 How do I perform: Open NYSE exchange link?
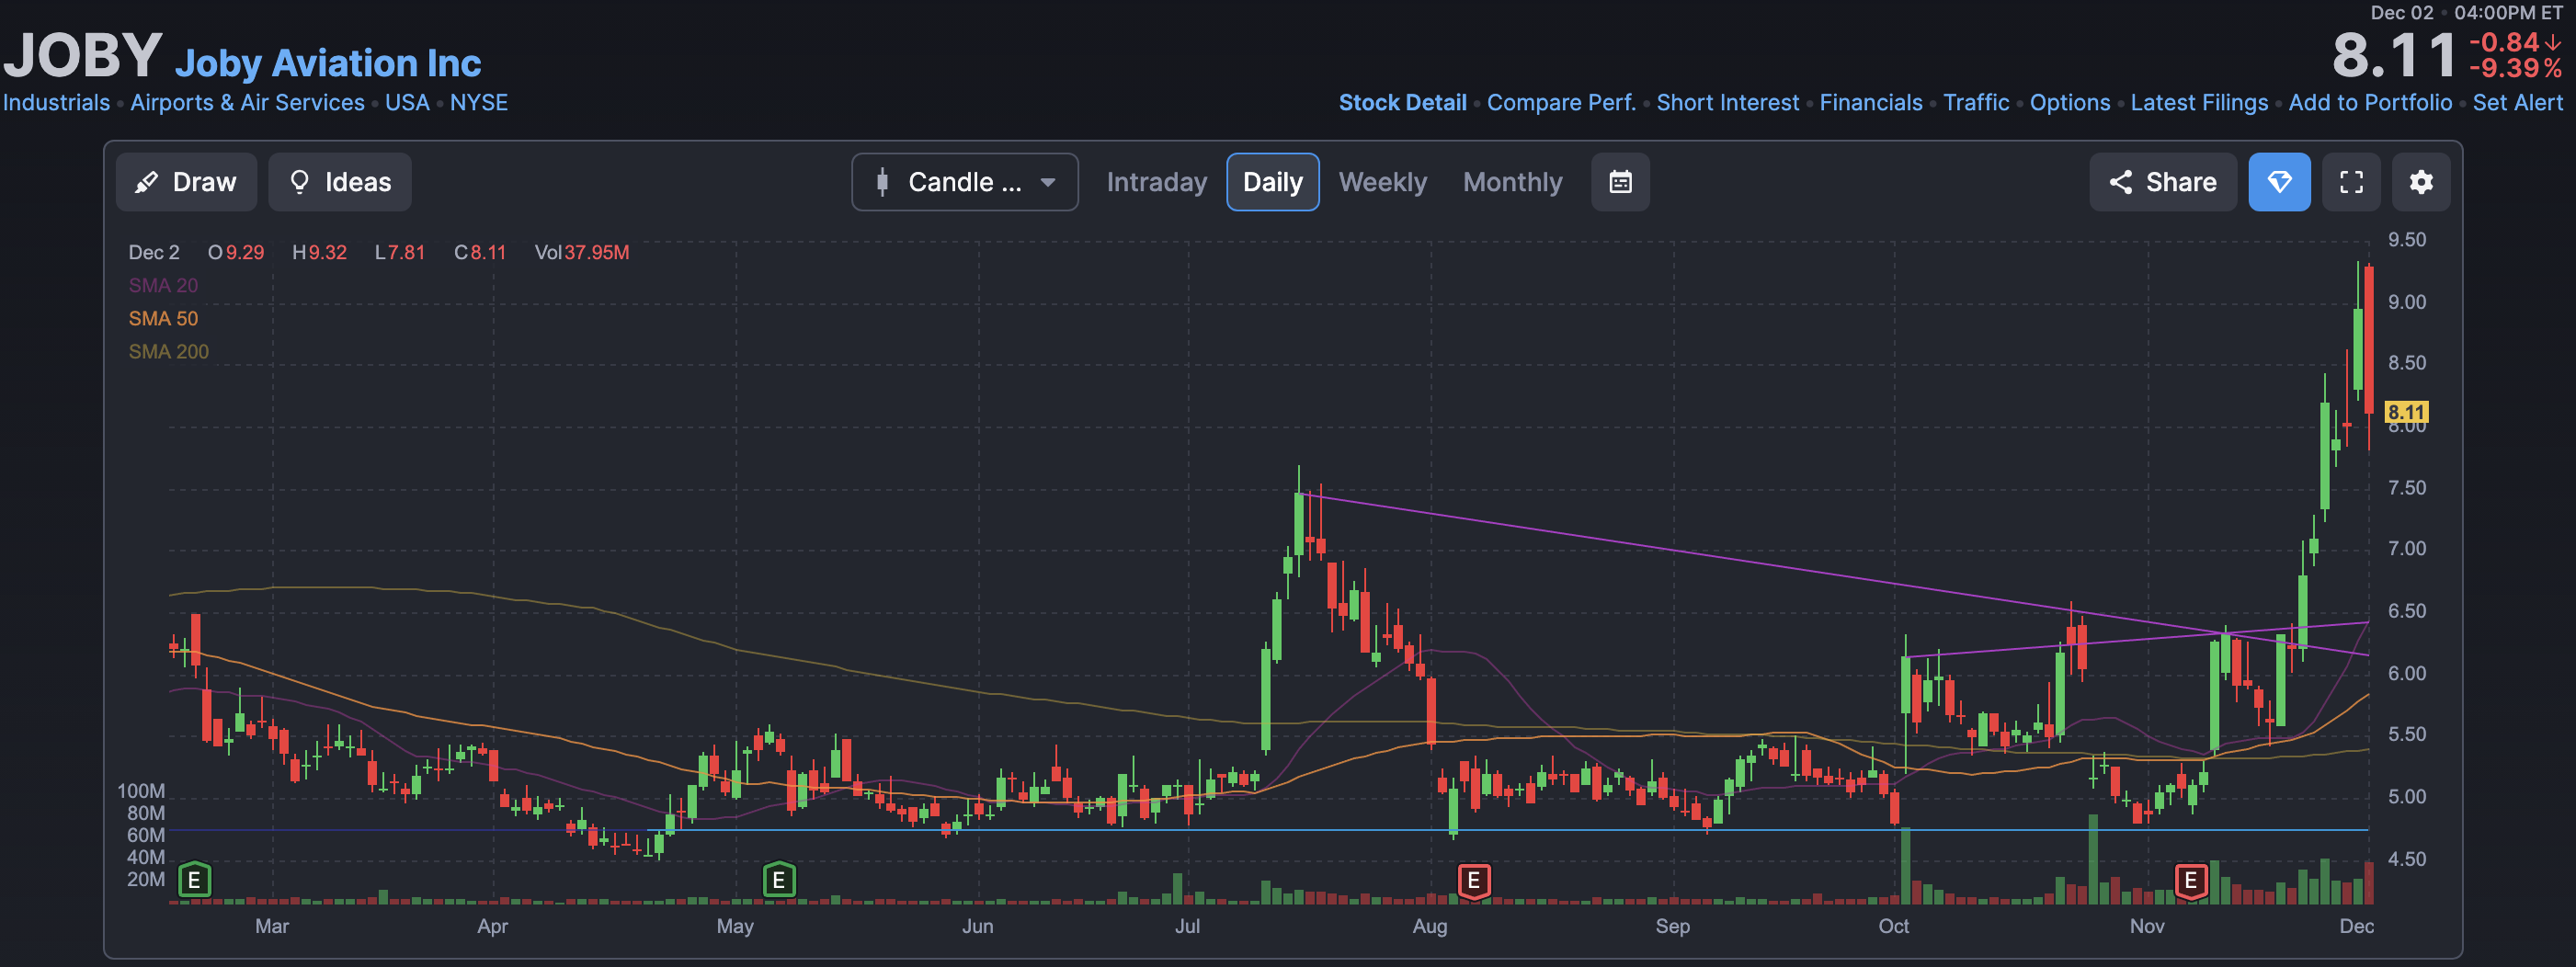pyautogui.click(x=479, y=103)
